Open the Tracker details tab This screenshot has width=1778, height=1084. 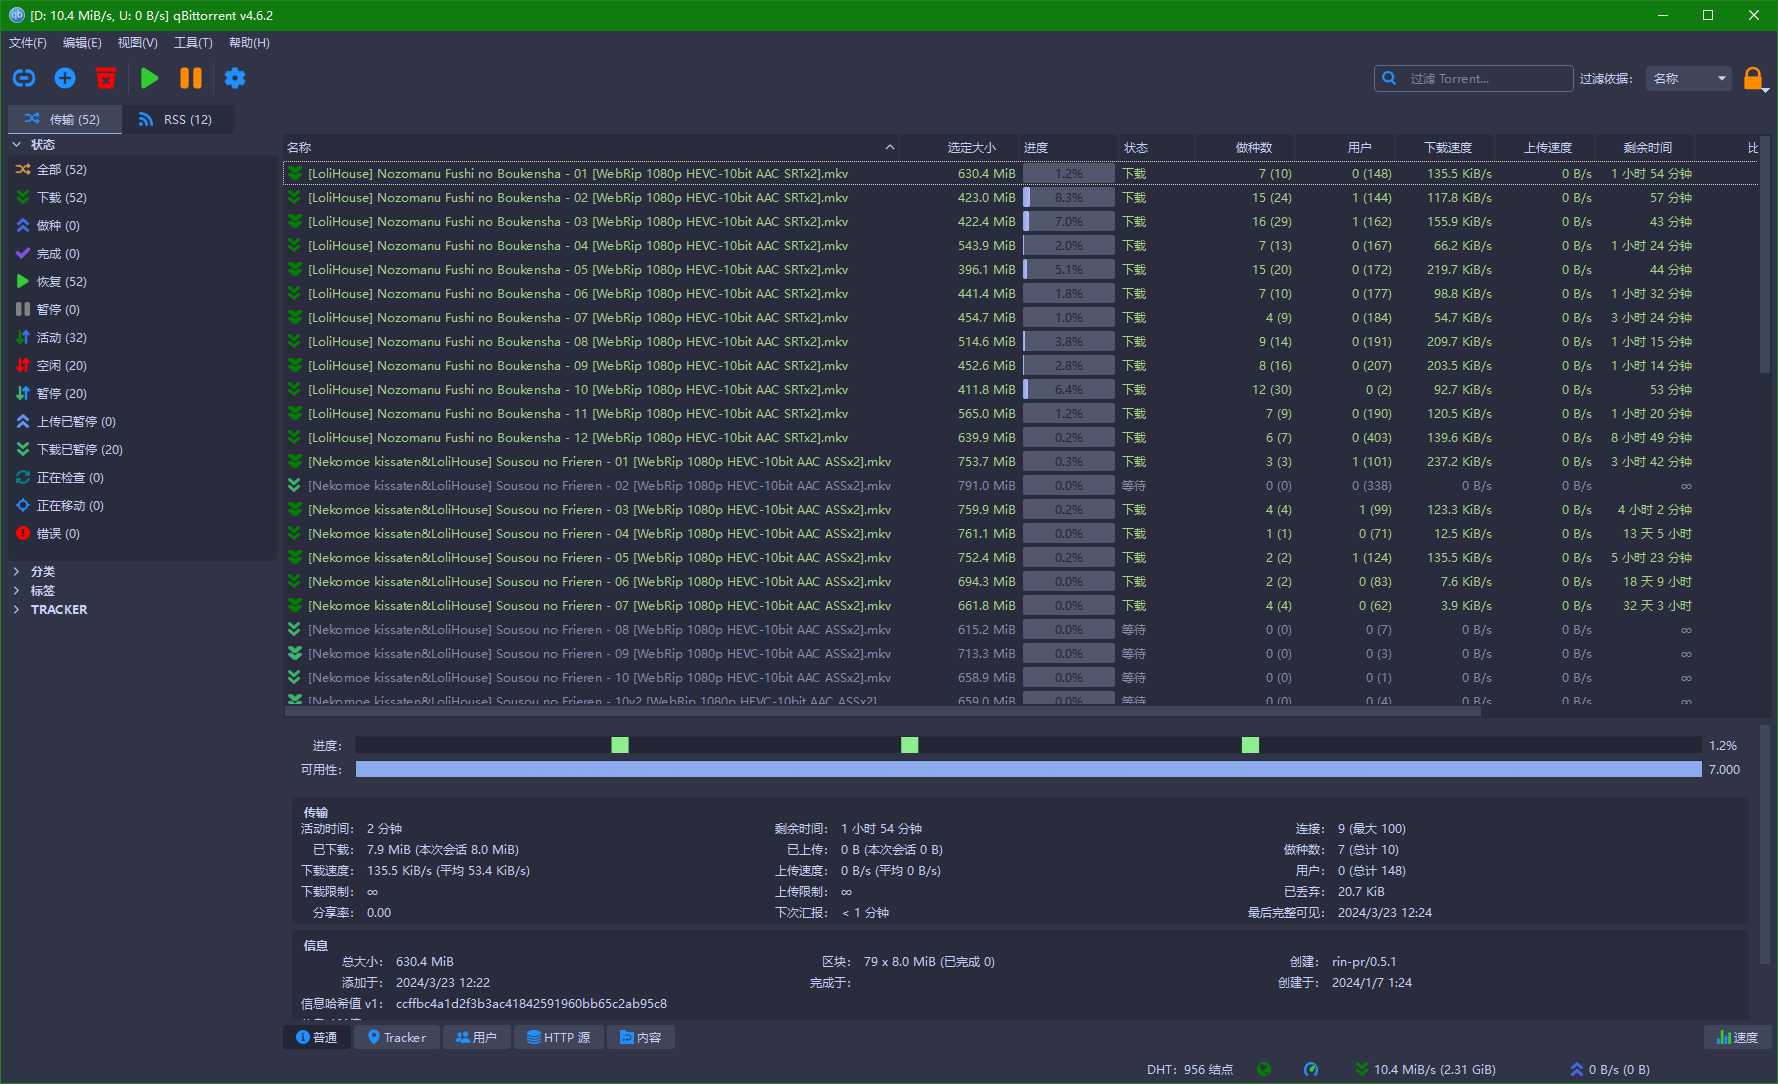click(x=397, y=1037)
